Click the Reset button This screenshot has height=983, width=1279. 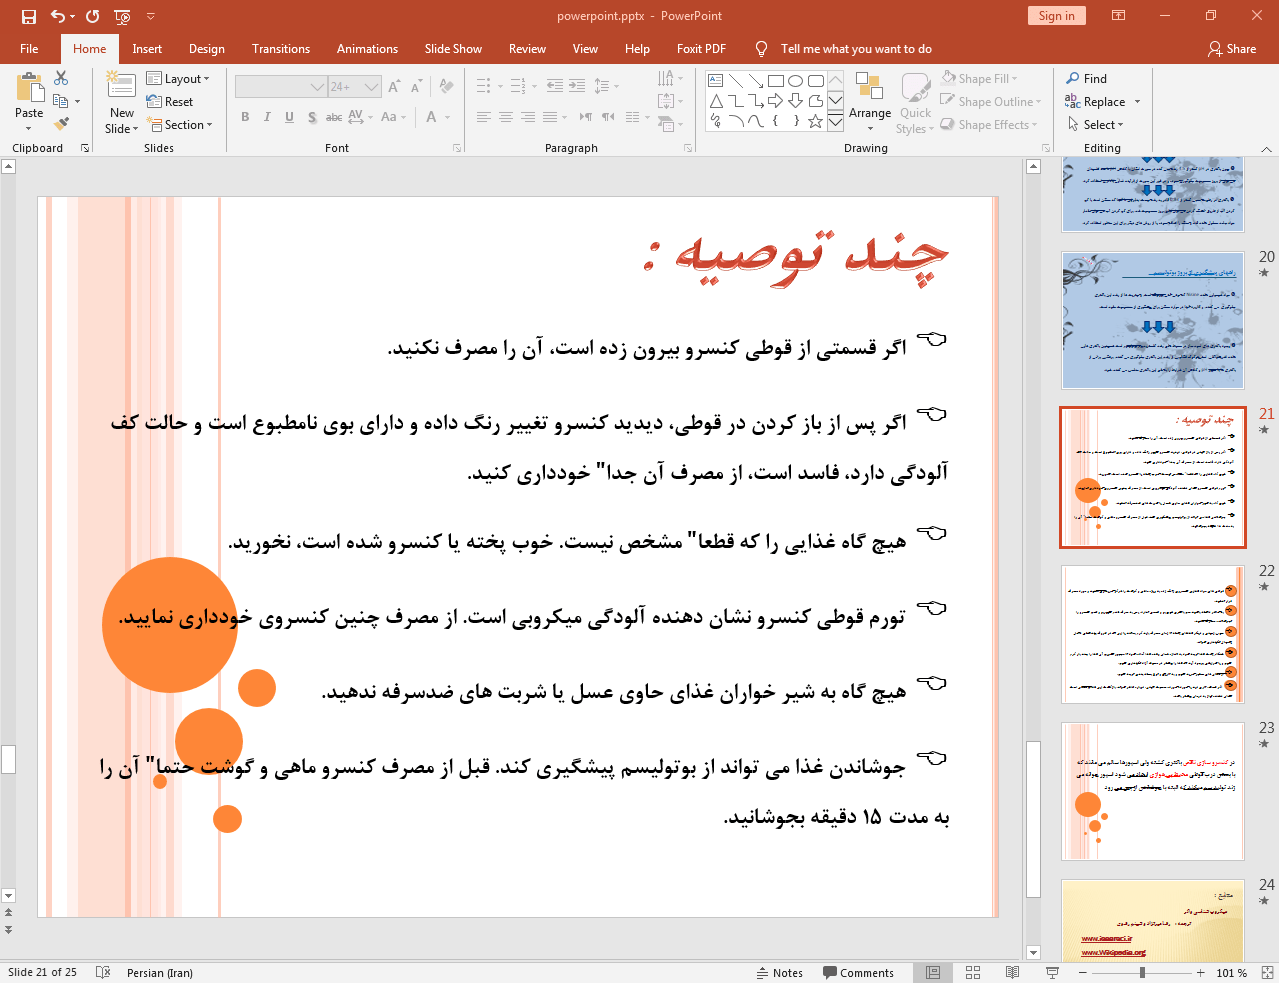pos(170,101)
